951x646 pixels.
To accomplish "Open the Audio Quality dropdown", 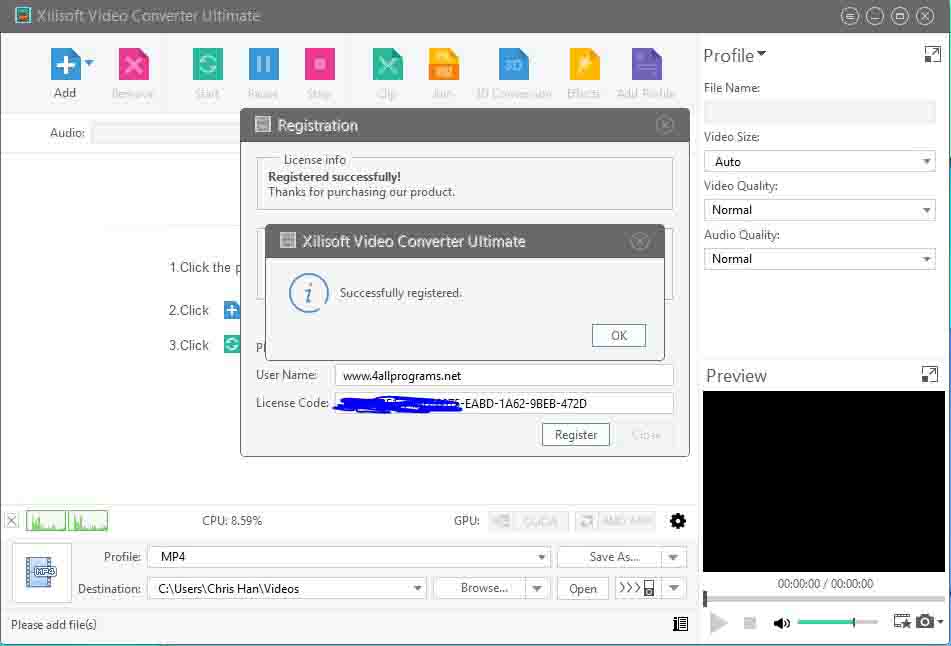I will [x=819, y=259].
